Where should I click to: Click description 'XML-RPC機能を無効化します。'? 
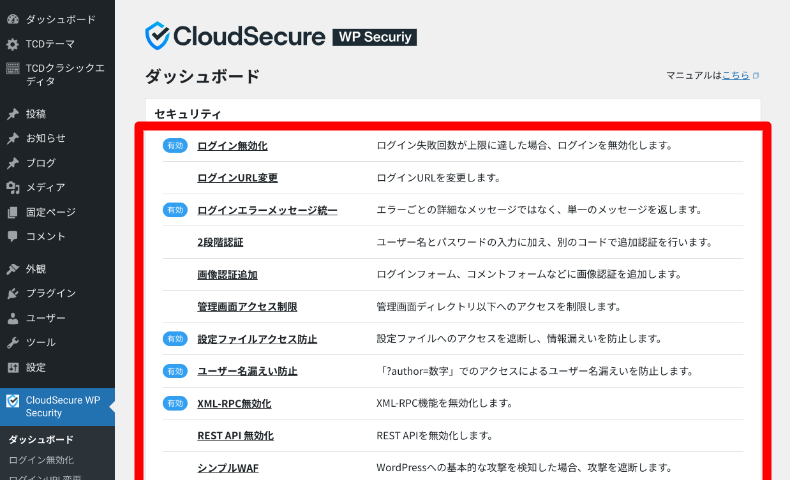[444, 403]
